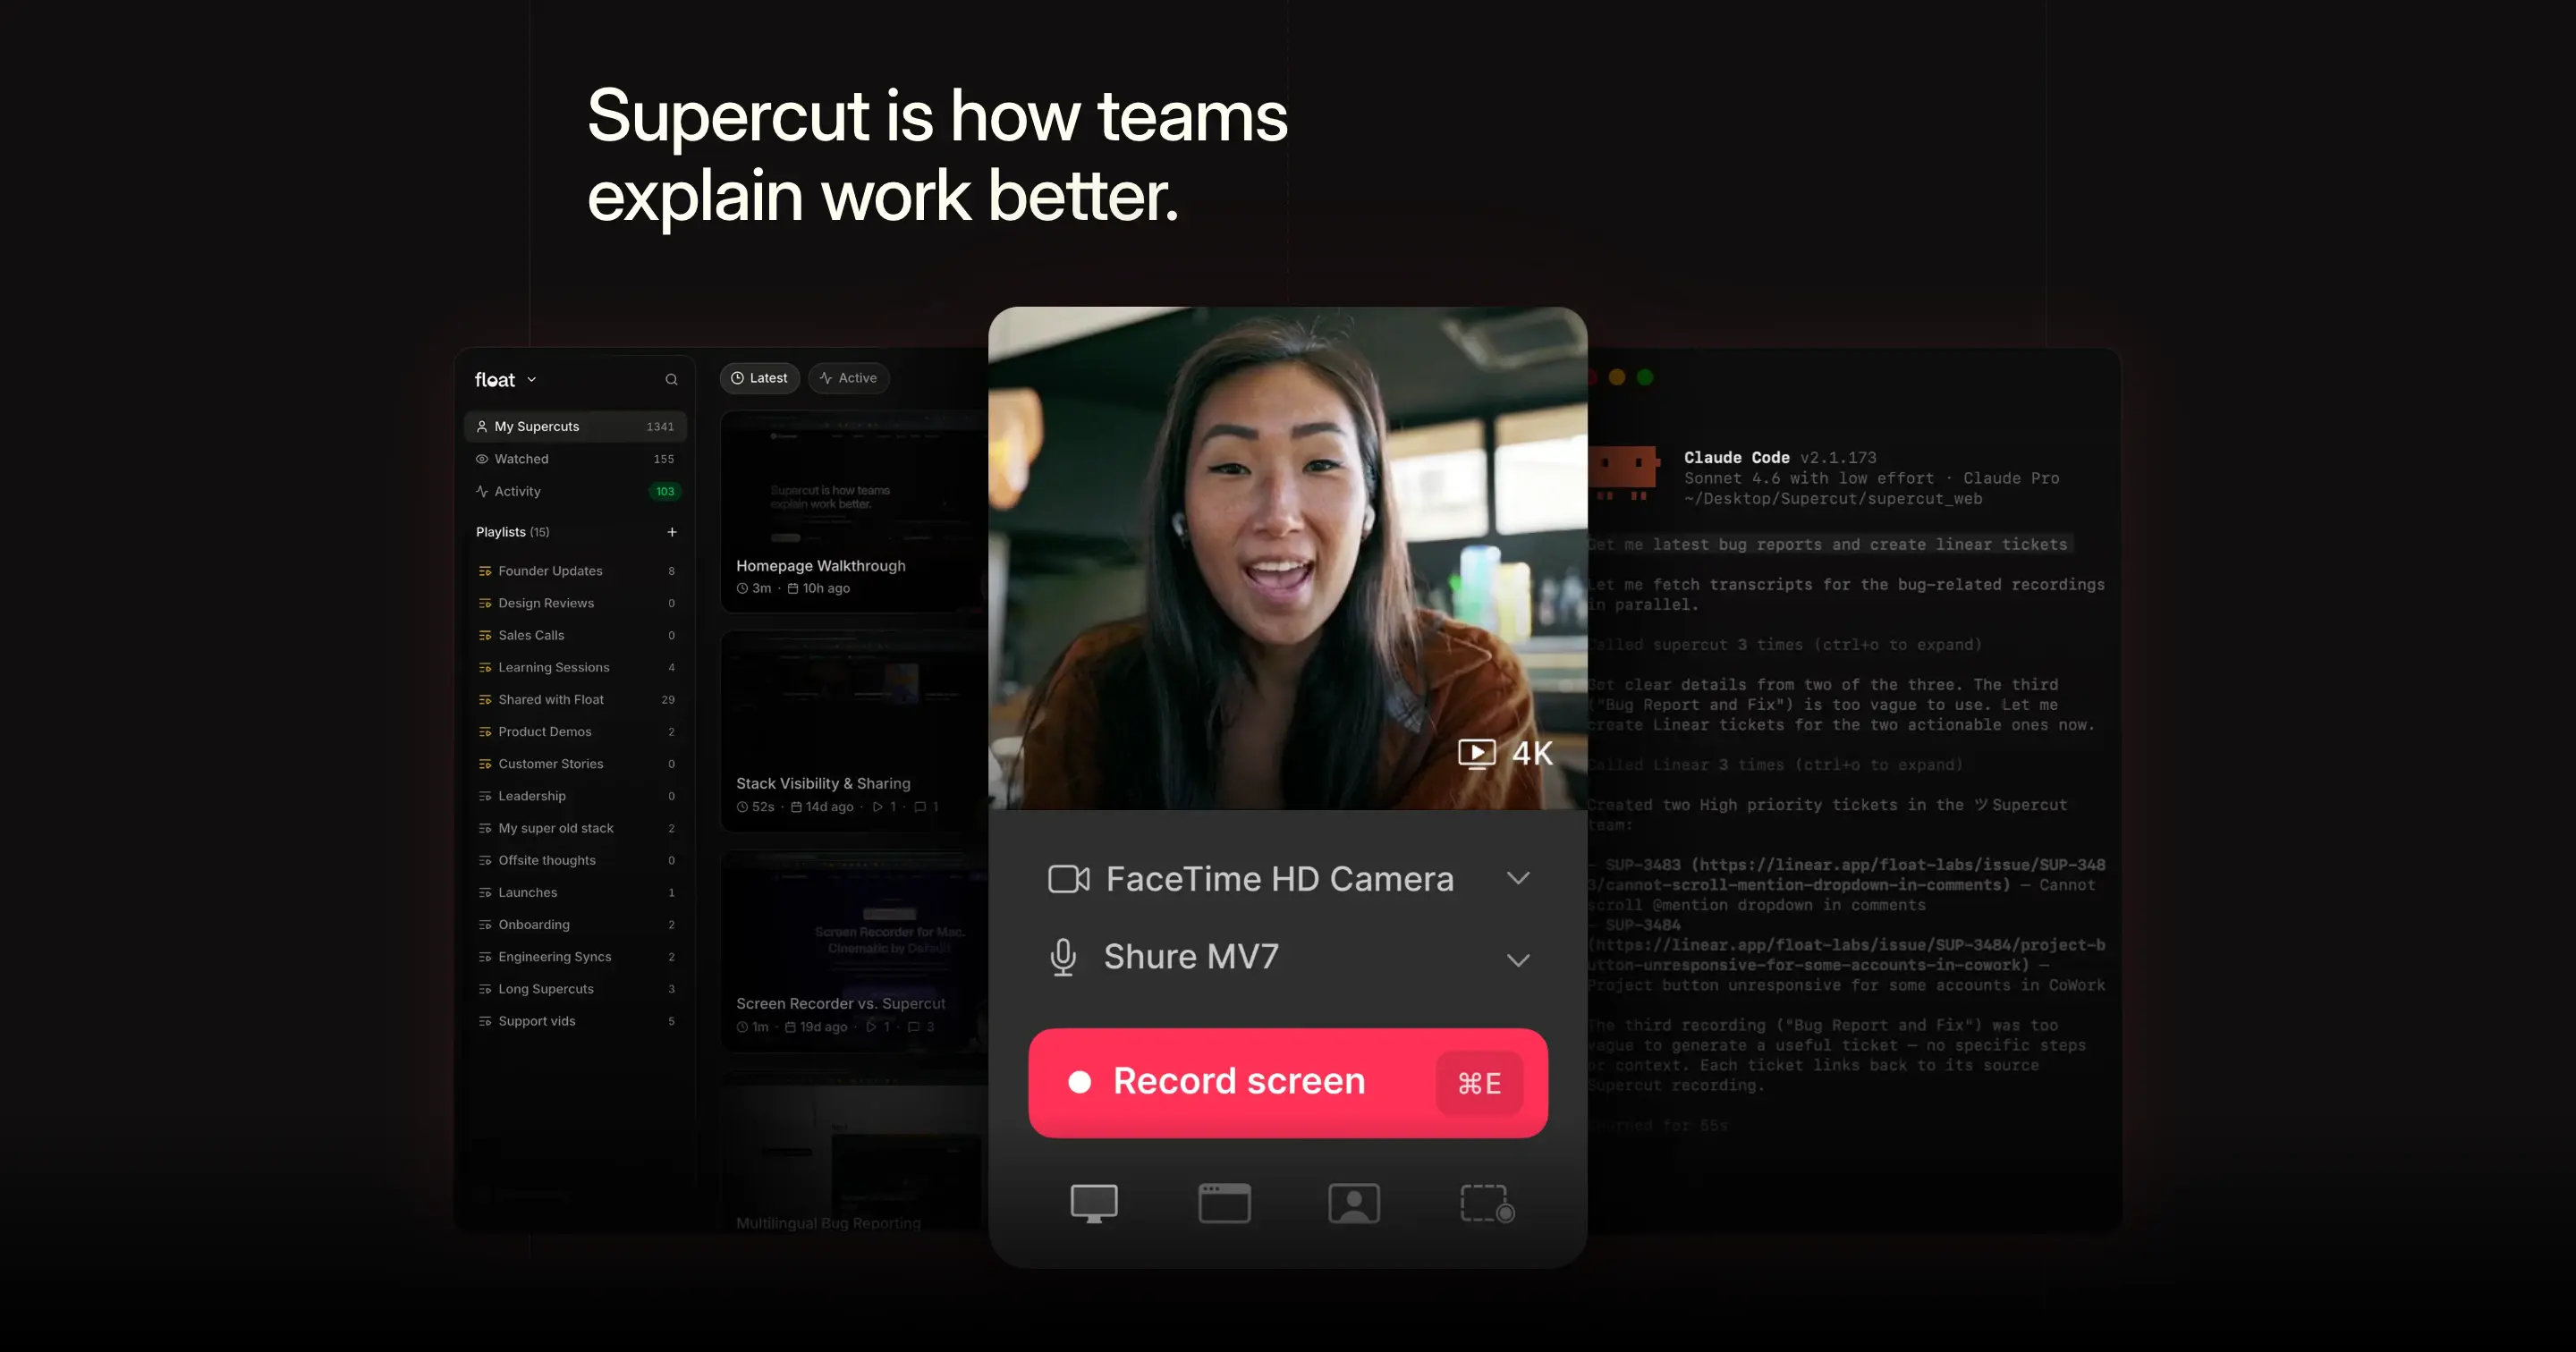
Task: Open the Customer Stories playlist
Action: point(575,764)
